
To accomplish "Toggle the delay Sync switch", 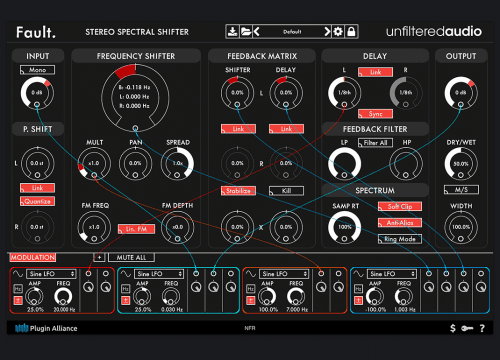I will tap(375, 114).
